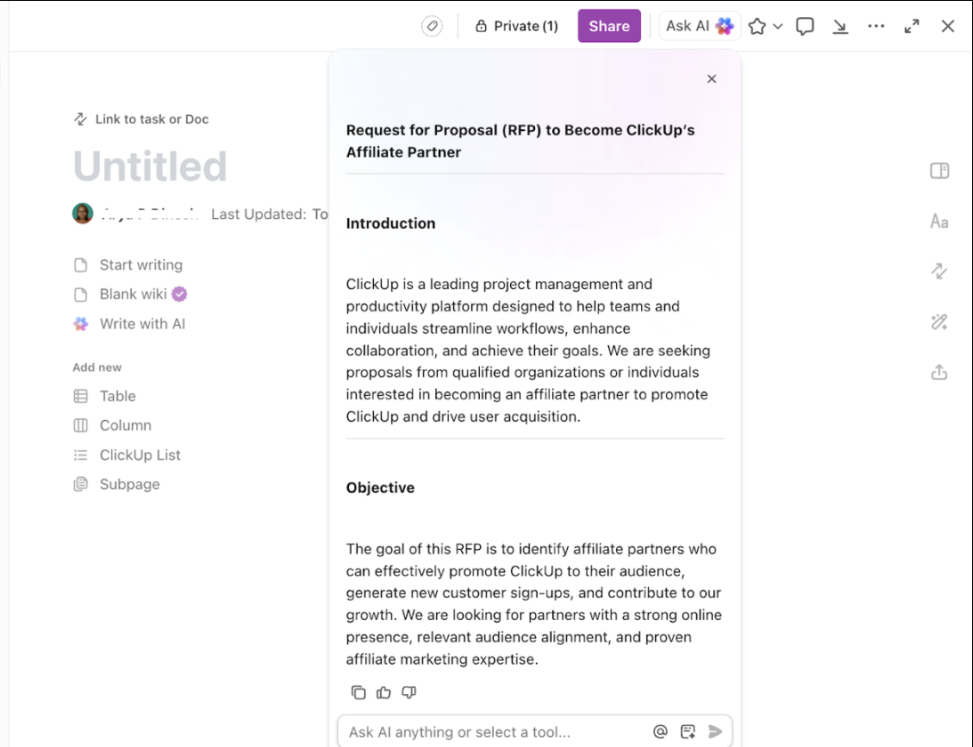
Task: Click the @ mention icon in the AI bar
Action: [659, 731]
